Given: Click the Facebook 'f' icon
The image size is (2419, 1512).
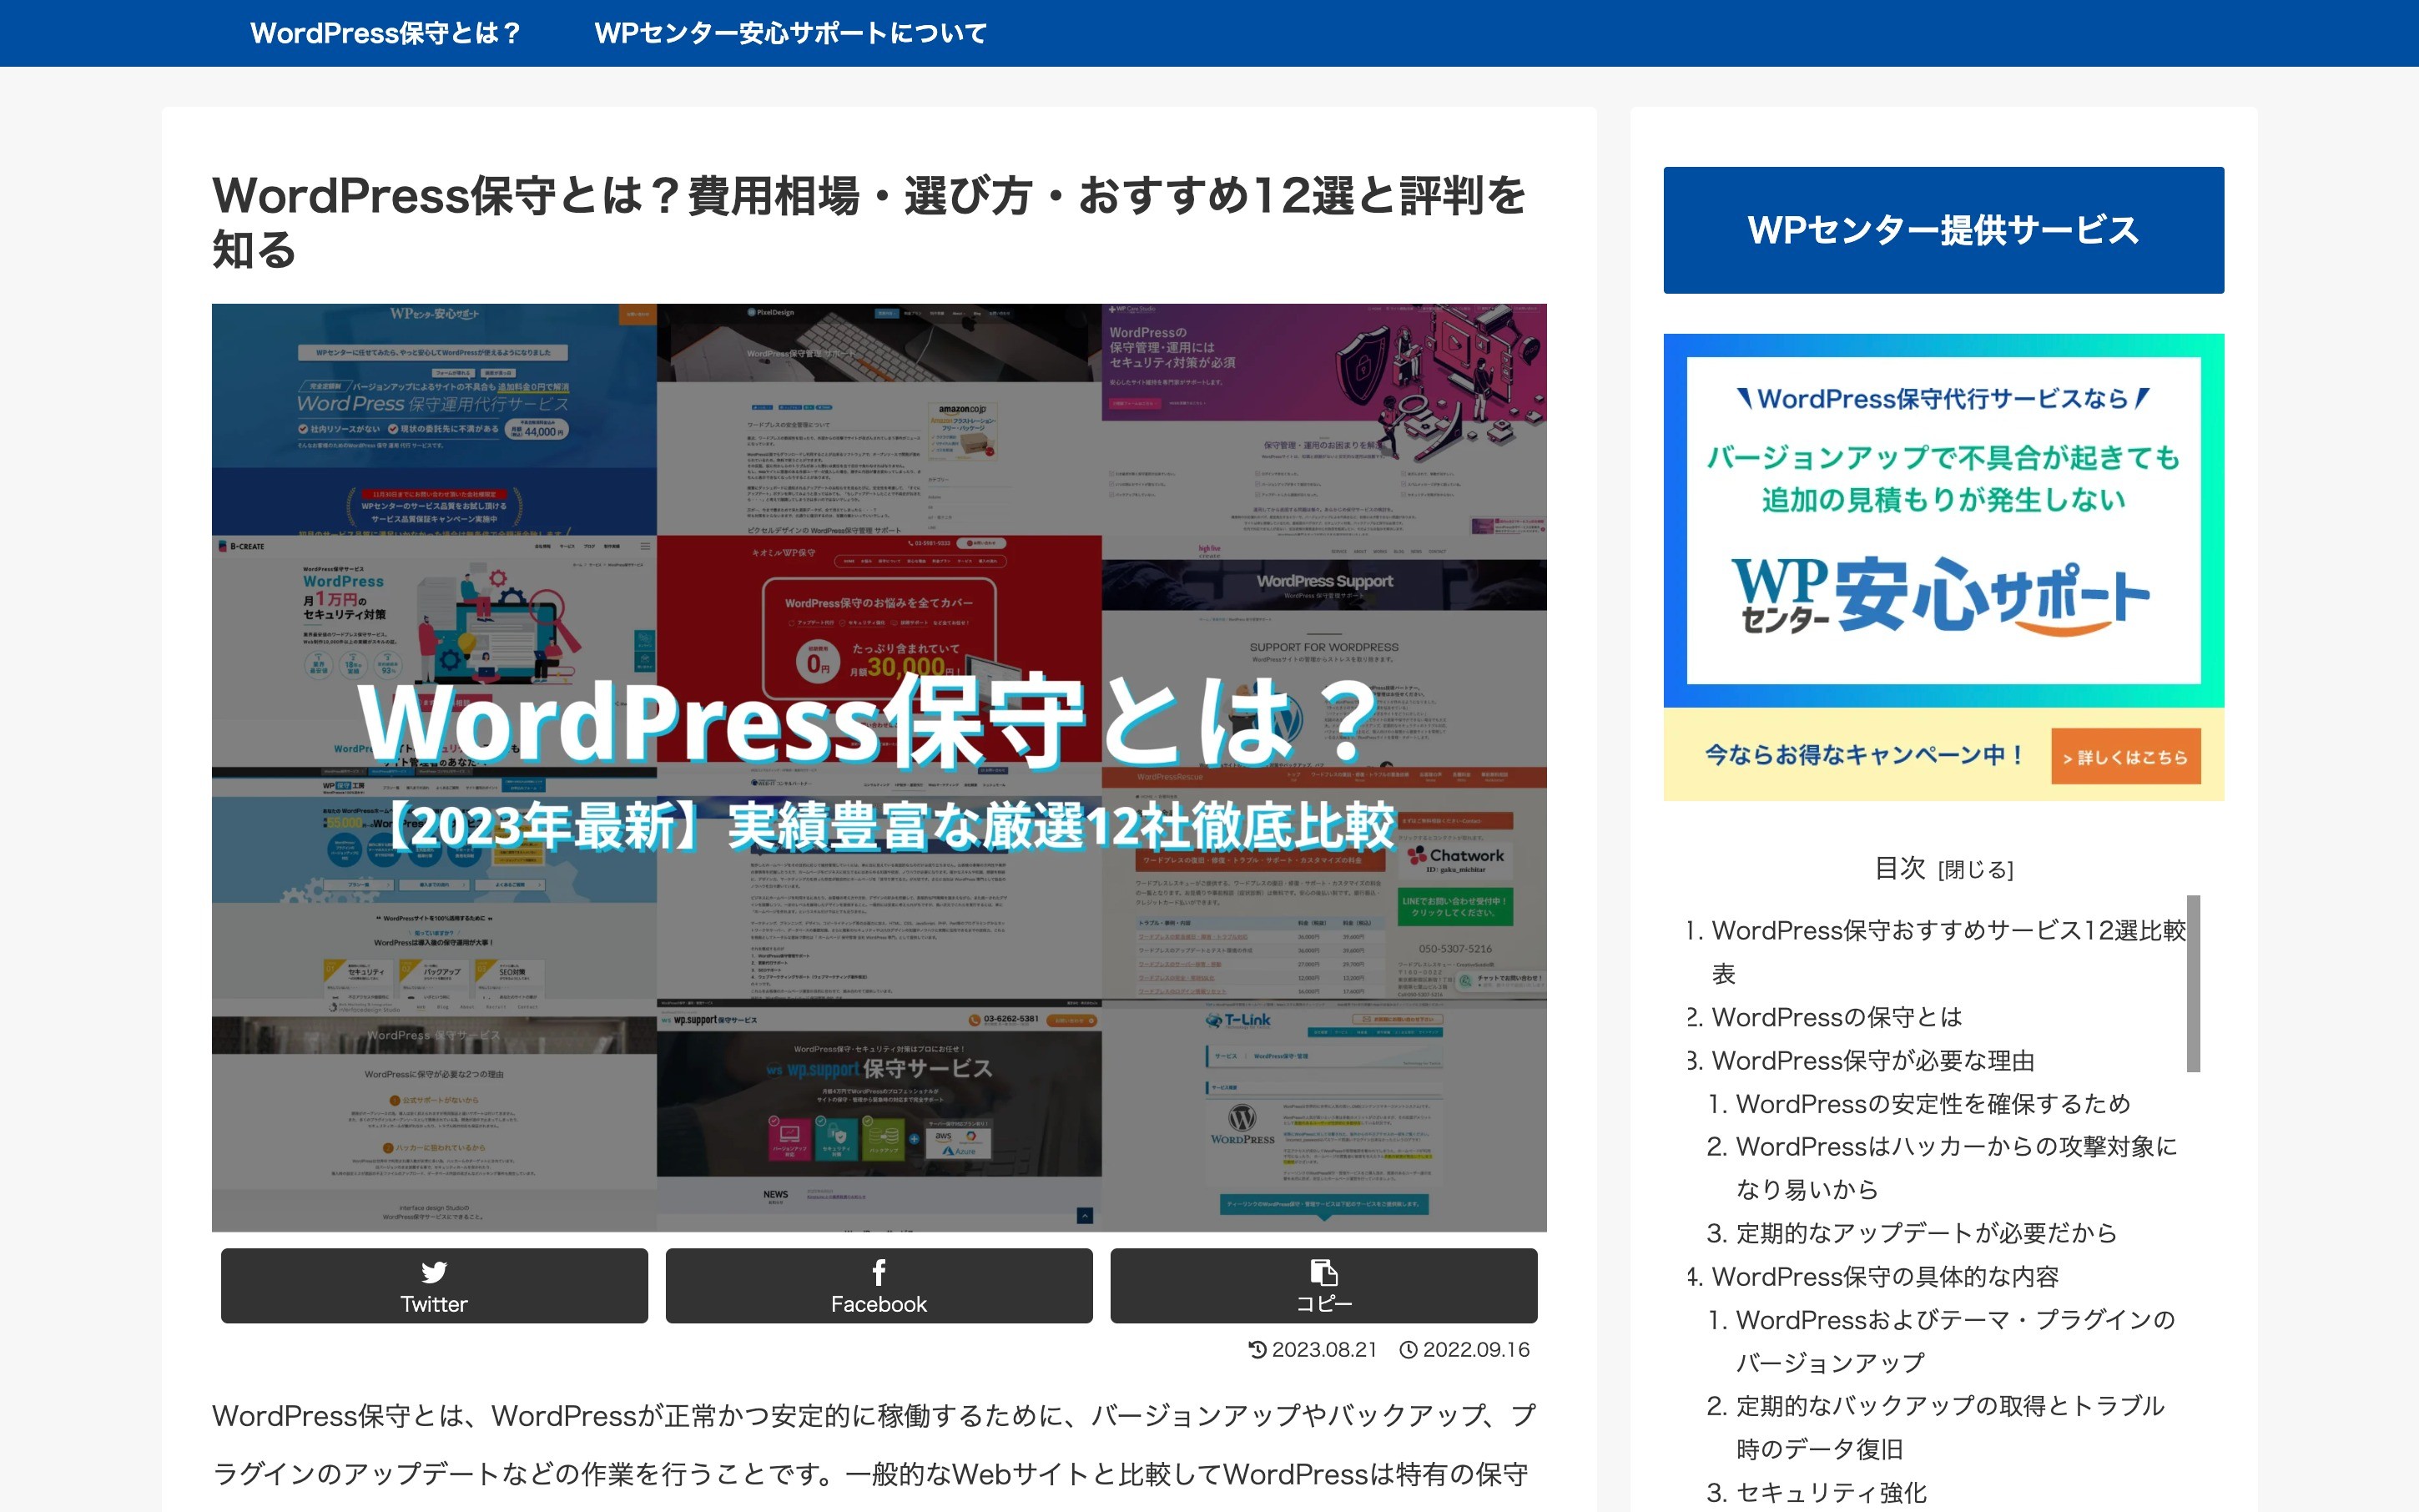Looking at the screenshot, I should click(879, 1272).
